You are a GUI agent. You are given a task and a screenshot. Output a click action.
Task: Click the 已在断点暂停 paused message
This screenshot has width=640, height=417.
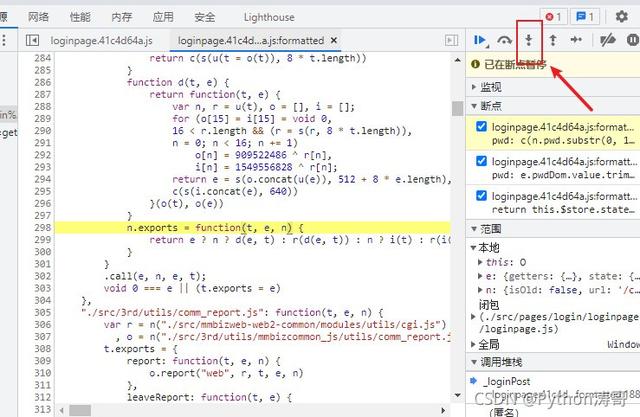click(515, 64)
